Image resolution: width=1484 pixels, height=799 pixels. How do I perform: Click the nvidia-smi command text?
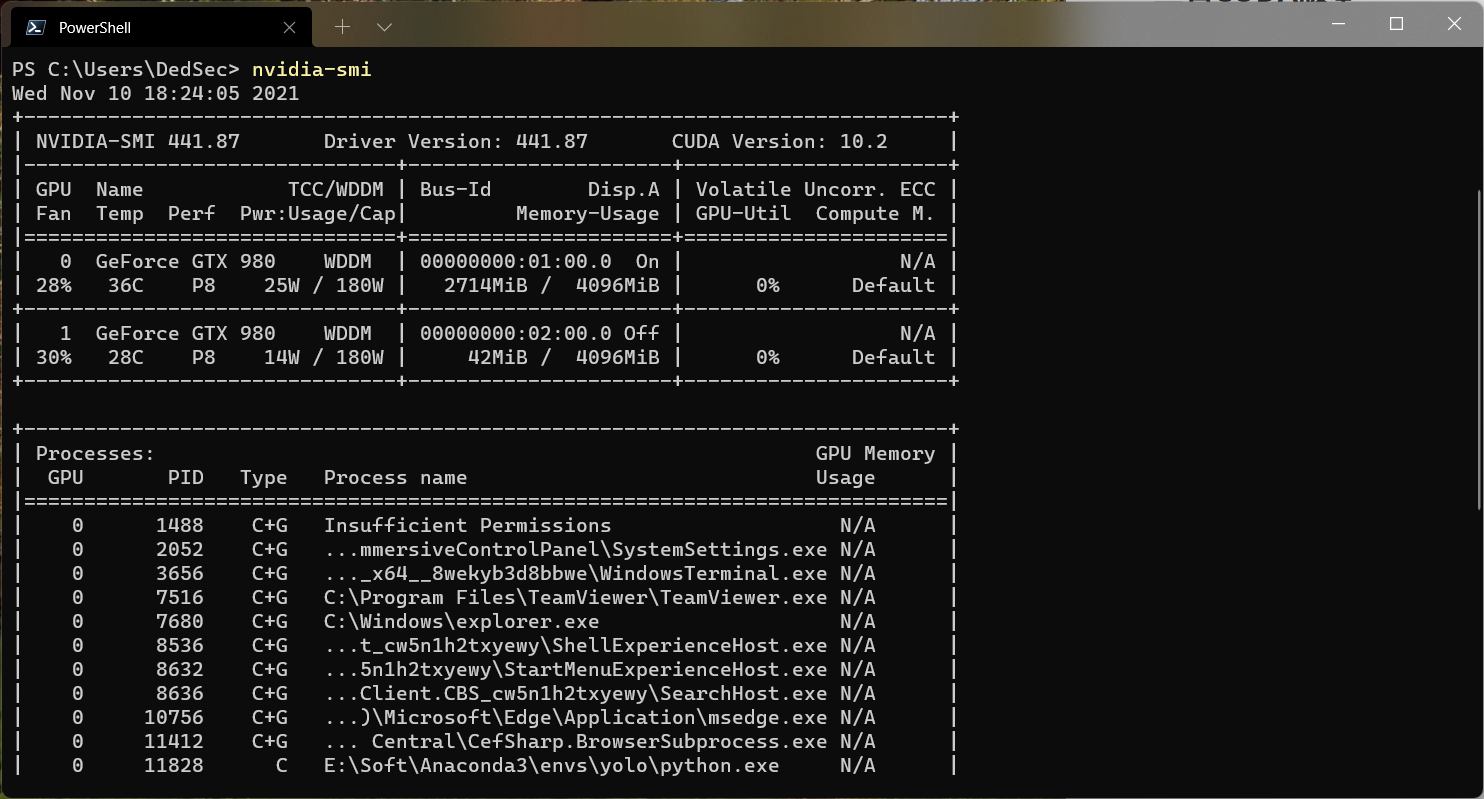[x=312, y=70]
